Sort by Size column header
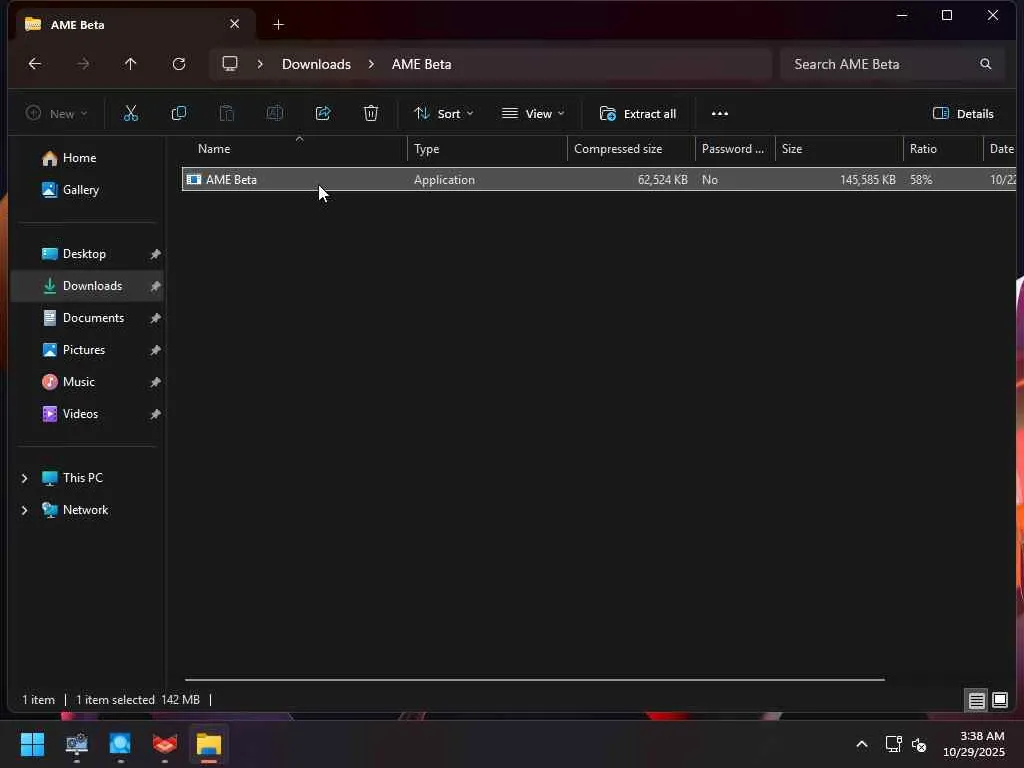The width and height of the screenshot is (1024, 768). pyautogui.click(x=839, y=149)
